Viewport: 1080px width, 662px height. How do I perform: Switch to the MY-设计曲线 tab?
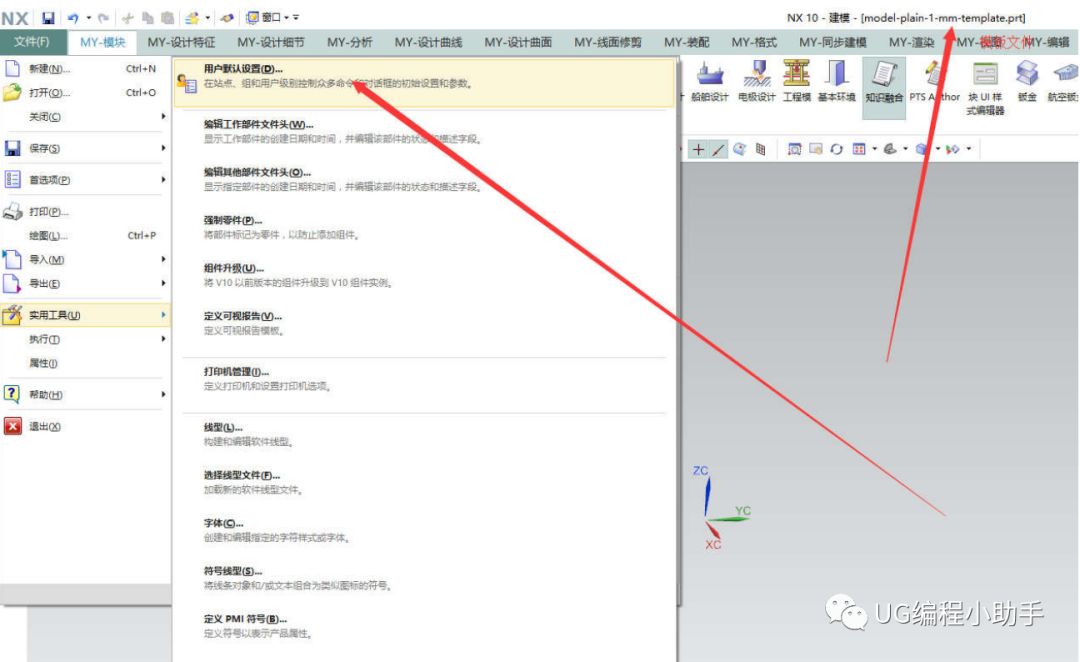pos(428,42)
